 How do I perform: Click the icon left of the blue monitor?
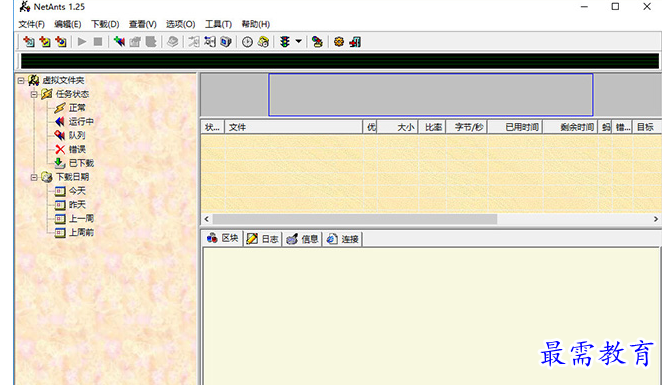210,42
